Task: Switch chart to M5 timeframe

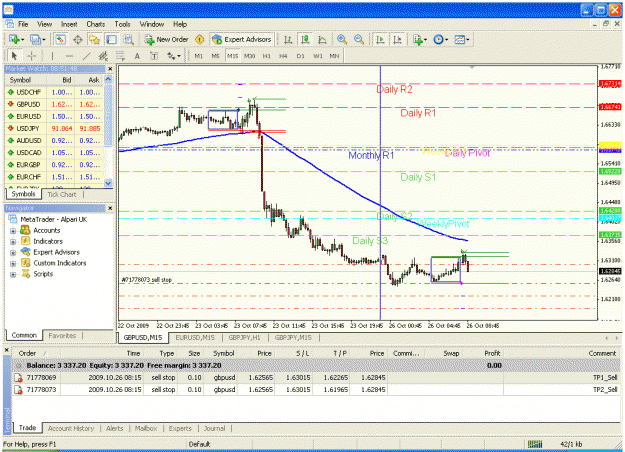Action: click(215, 56)
